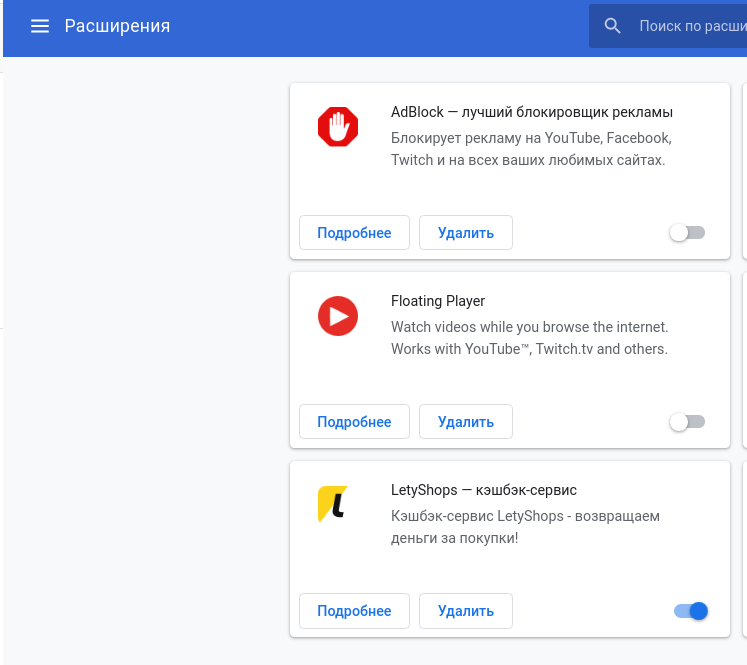Viewport: 747px width, 665px height.
Task: Click the AdBlock red hand icon
Action: point(338,127)
